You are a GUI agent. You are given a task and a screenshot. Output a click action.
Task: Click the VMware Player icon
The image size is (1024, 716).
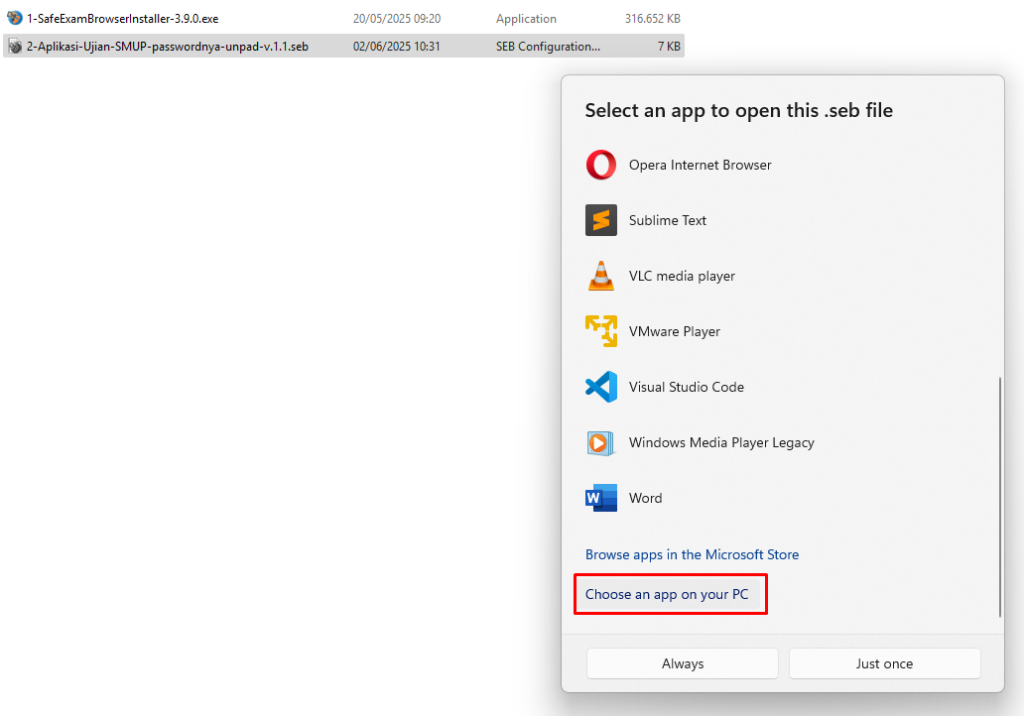pos(601,331)
